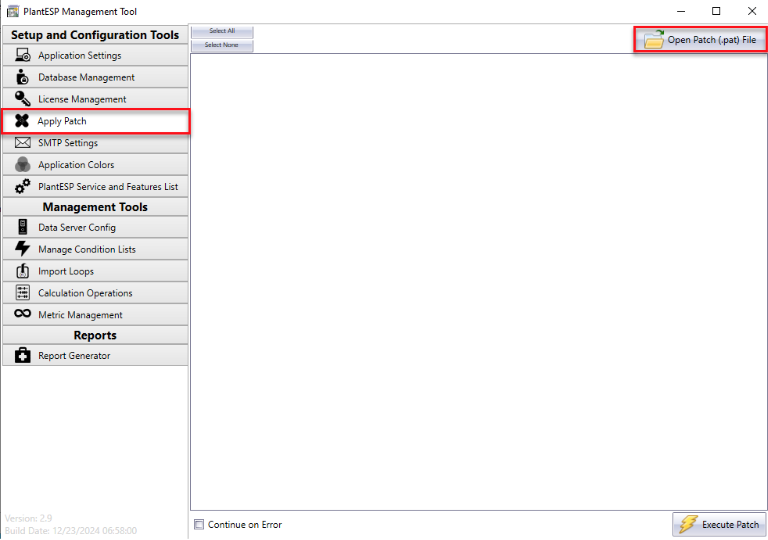This screenshot has height=540, width=768.
Task: Click the Metric Management infinity icon
Action: tap(23, 314)
